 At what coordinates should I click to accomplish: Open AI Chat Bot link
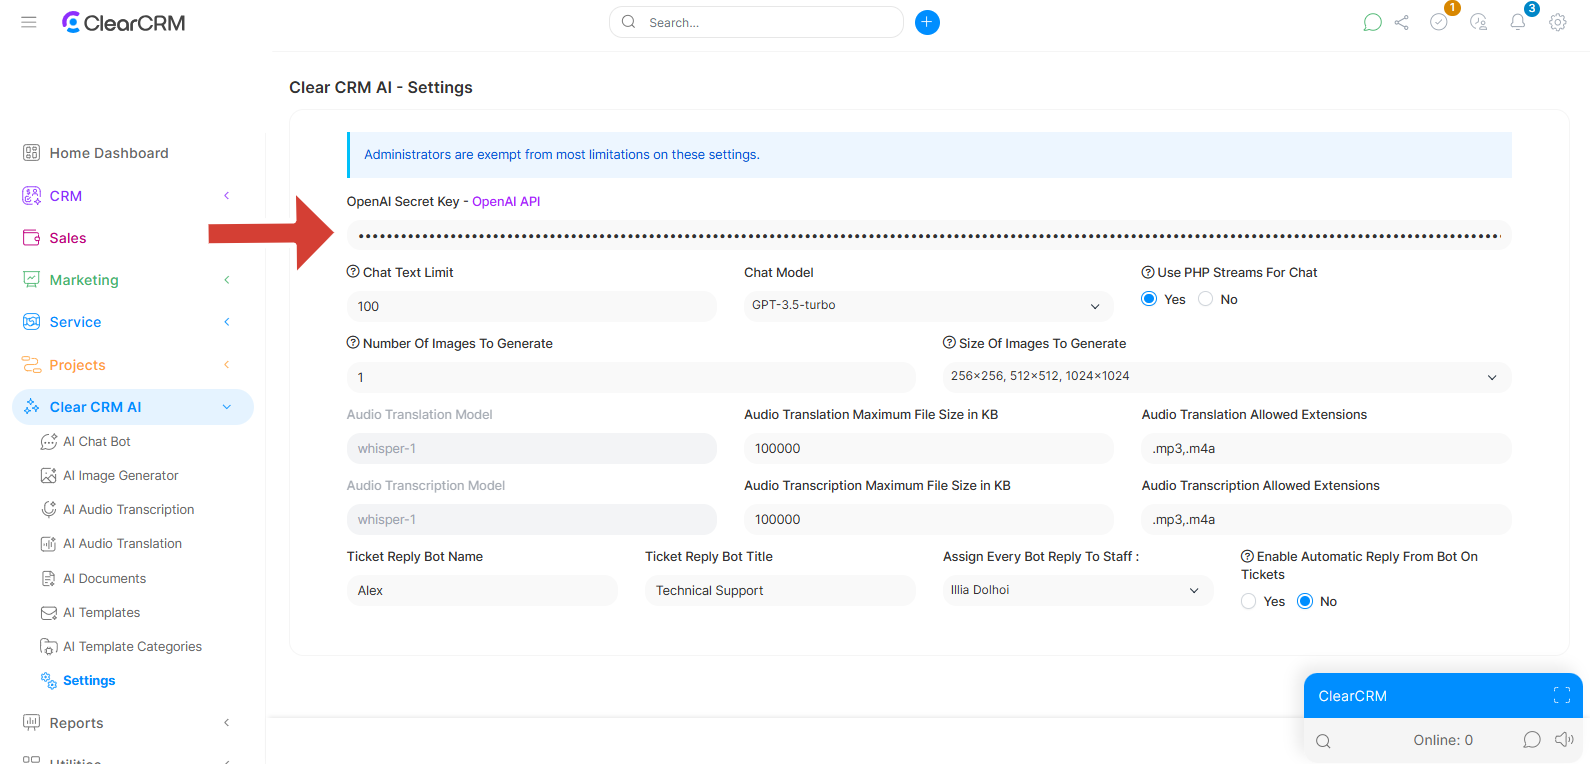point(97,442)
